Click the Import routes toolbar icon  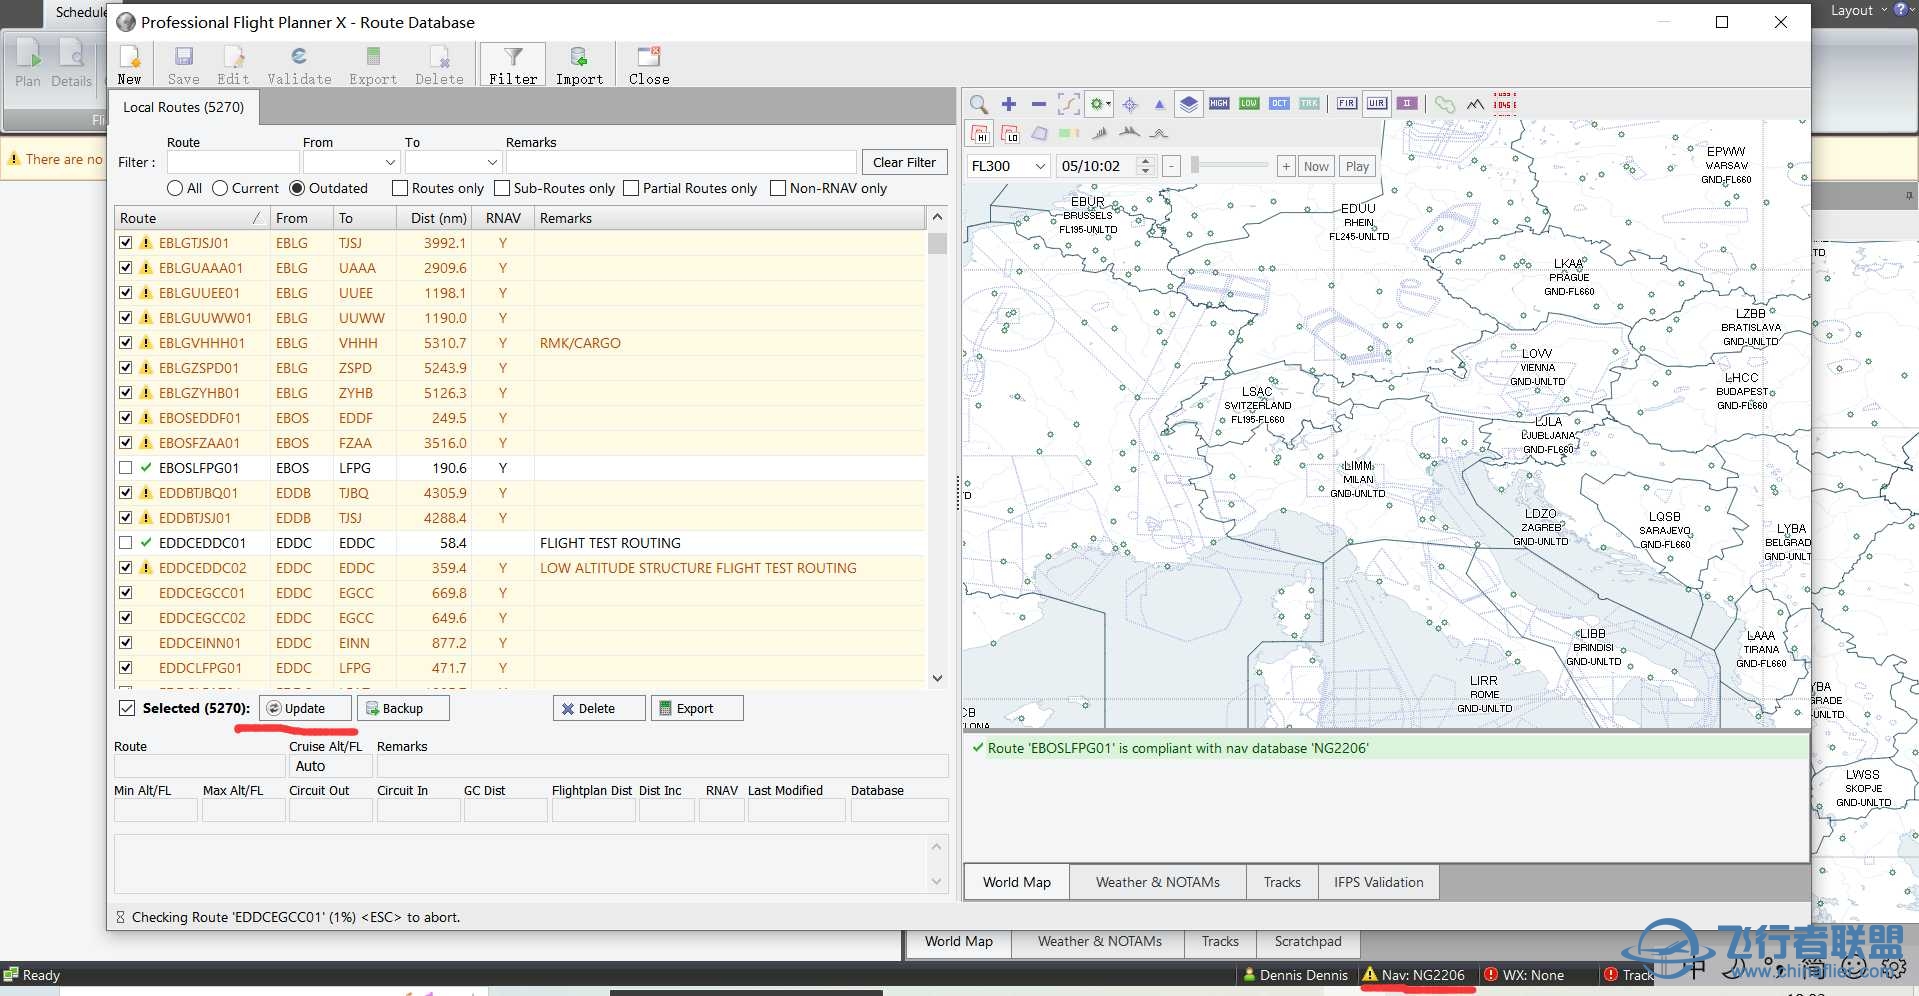pos(579,65)
